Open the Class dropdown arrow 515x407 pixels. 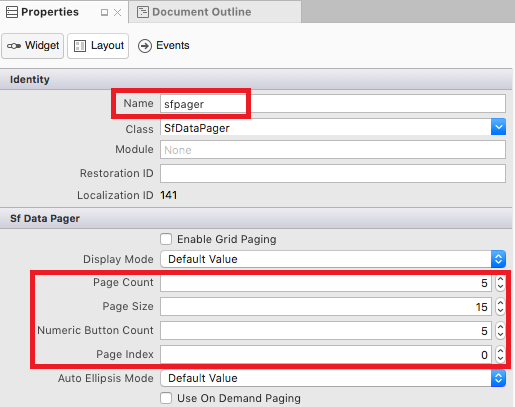(x=498, y=127)
